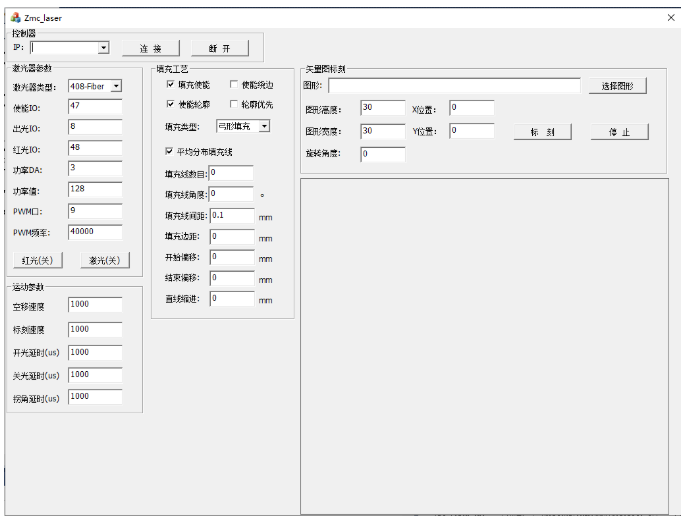Click the 填充边距 input field
Viewport: 689px width, 525px height.
click(232, 237)
